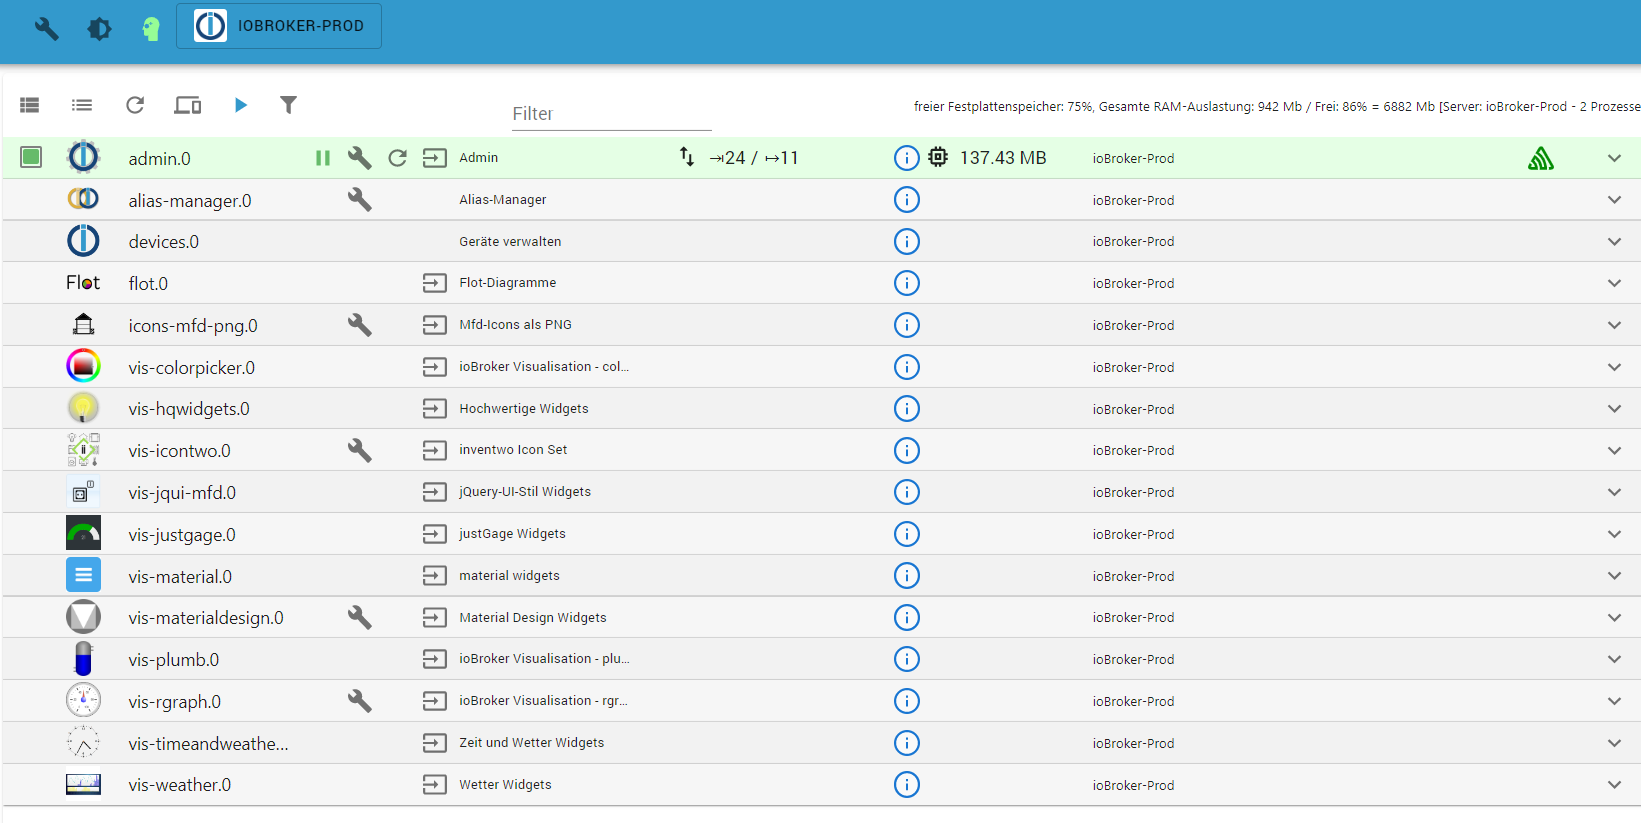The width and height of the screenshot is (1641, 823).
Task: Select the vis-material.0 instance name
Action: [x=180, y=577]
